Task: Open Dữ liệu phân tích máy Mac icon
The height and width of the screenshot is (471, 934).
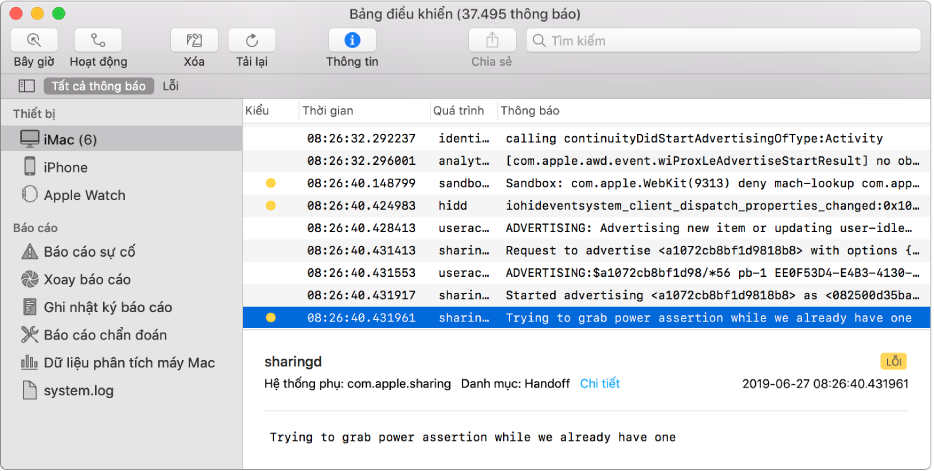Action: 29,361
